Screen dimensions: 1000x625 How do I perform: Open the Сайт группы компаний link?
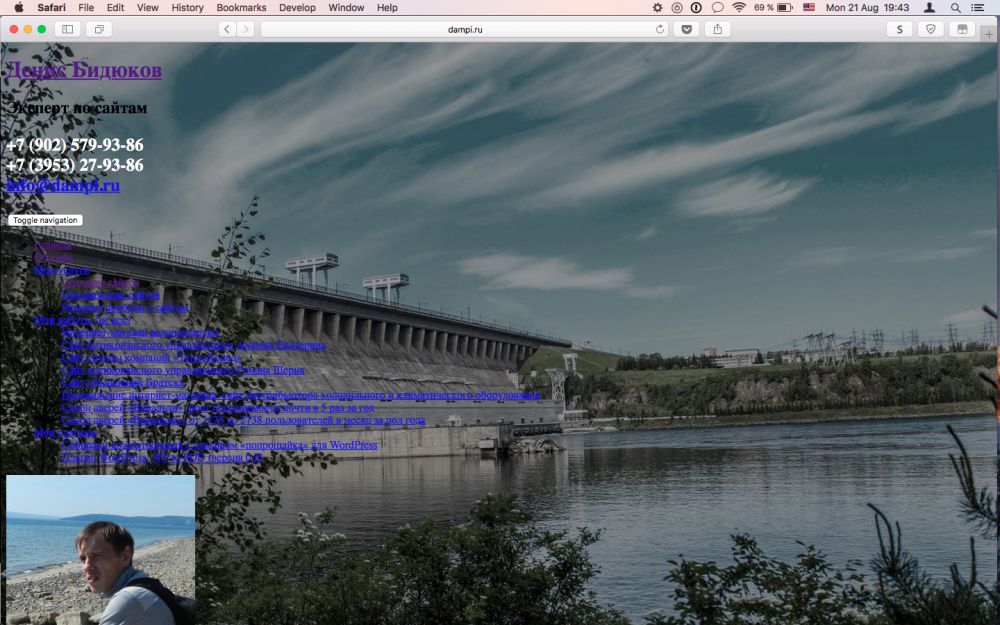[152, 358]
